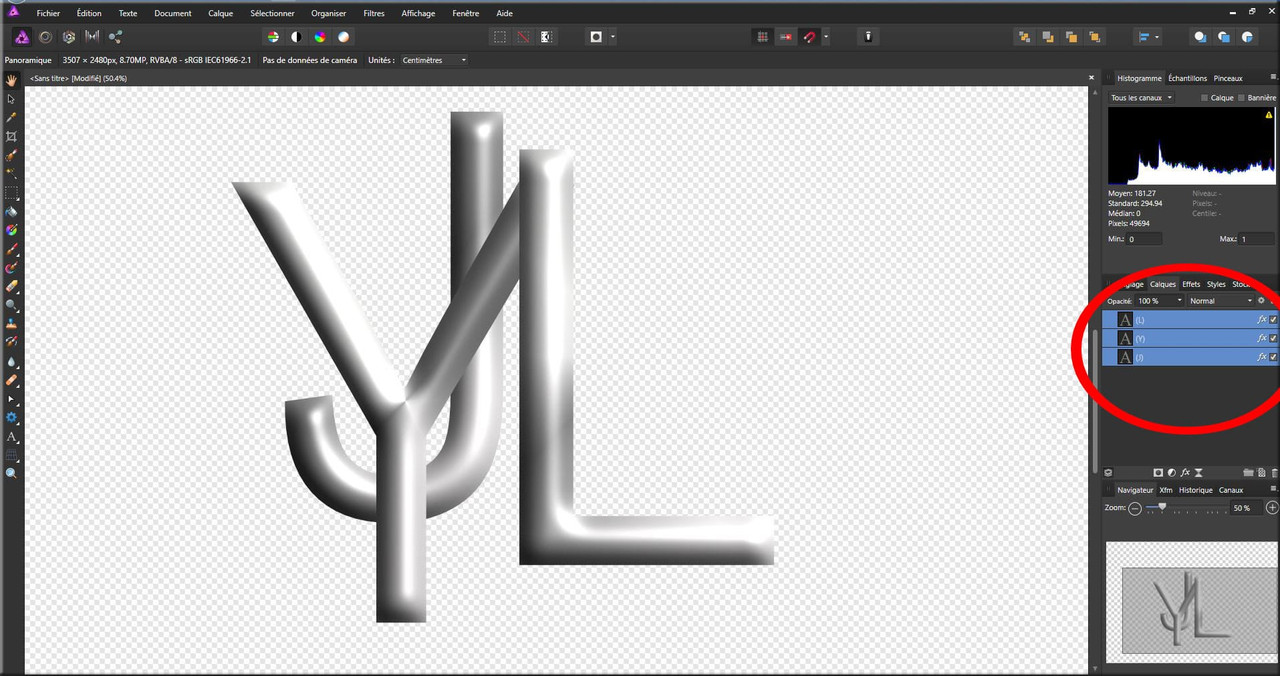Open the Opacité 100 % dropdown

(1160, 300)
